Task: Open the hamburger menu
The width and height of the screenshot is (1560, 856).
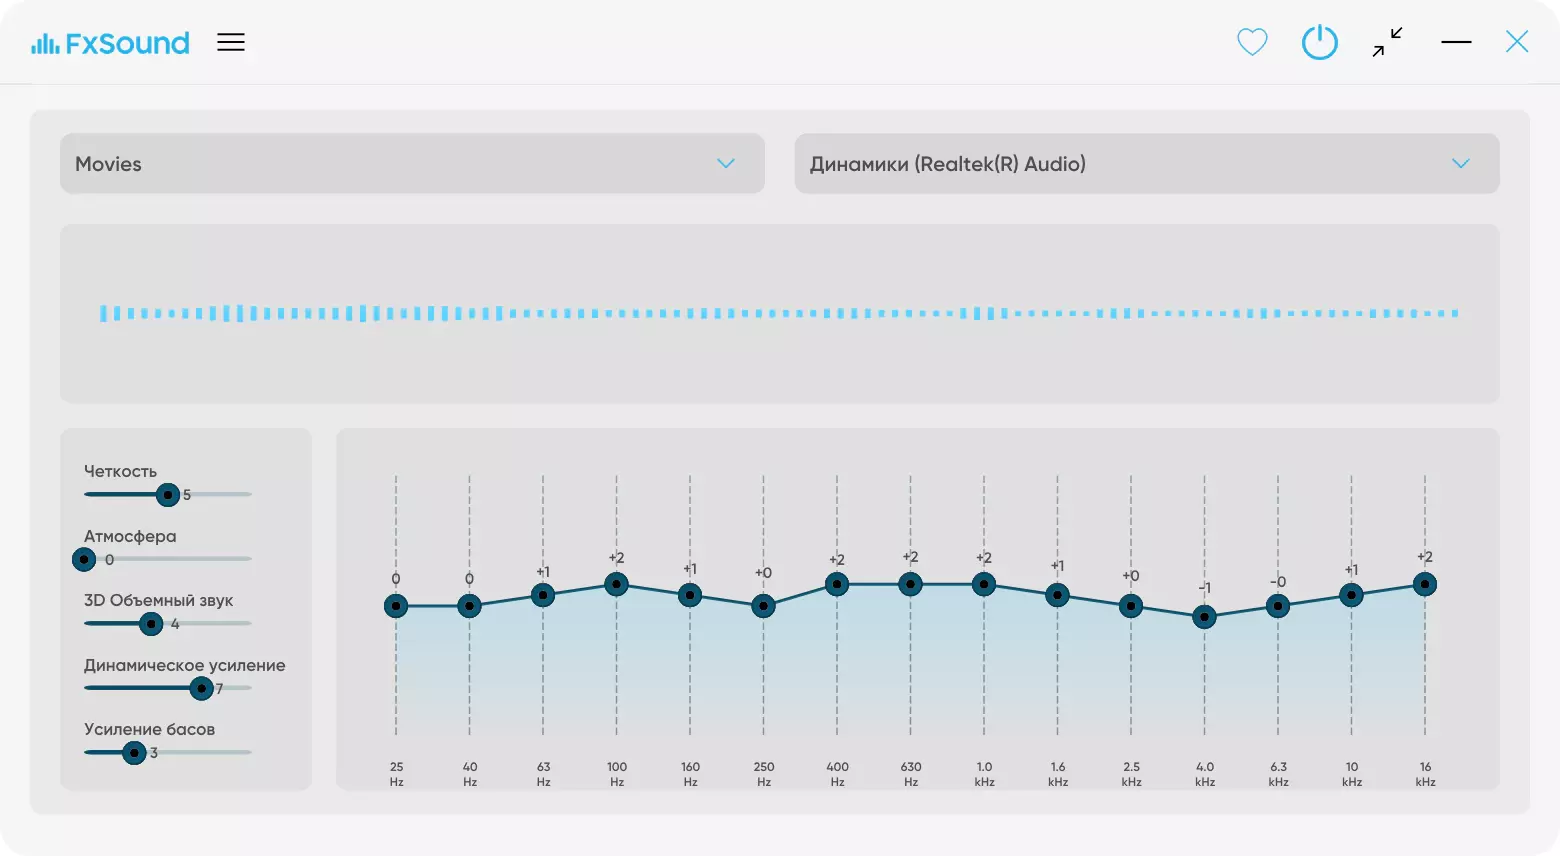Action: coord(231,42)
